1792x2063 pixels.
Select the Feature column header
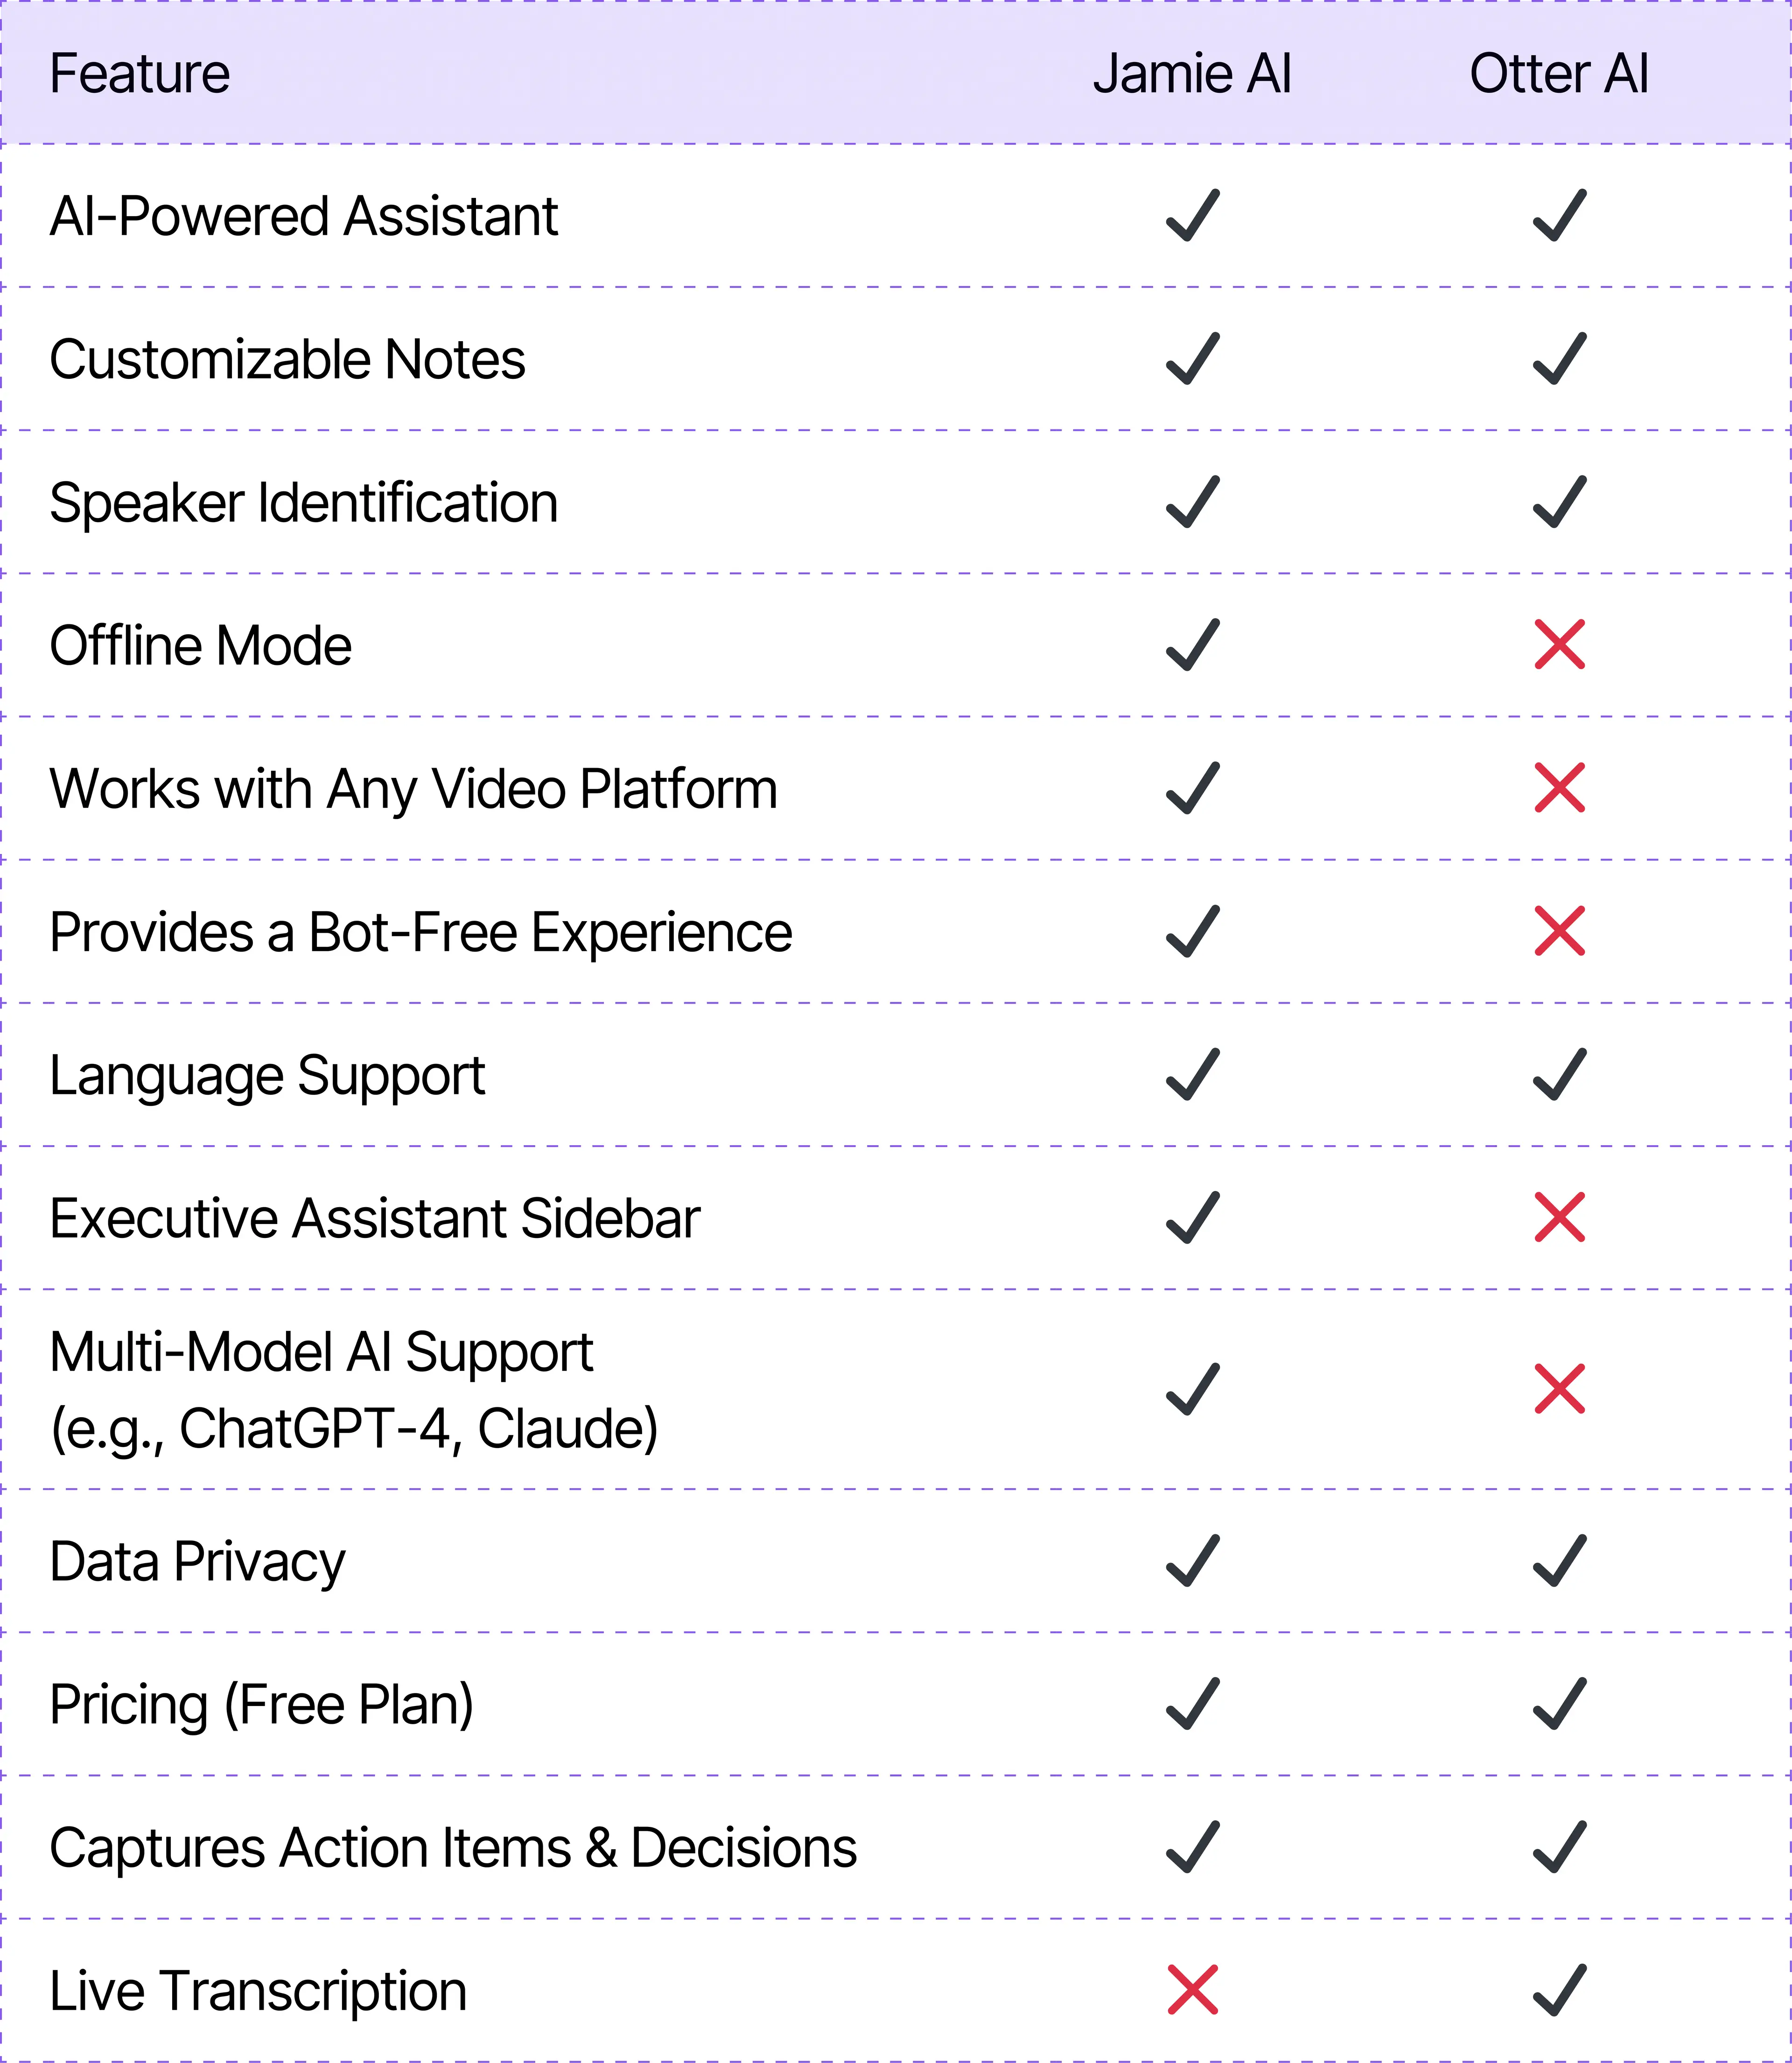click(x=140, y=73)
